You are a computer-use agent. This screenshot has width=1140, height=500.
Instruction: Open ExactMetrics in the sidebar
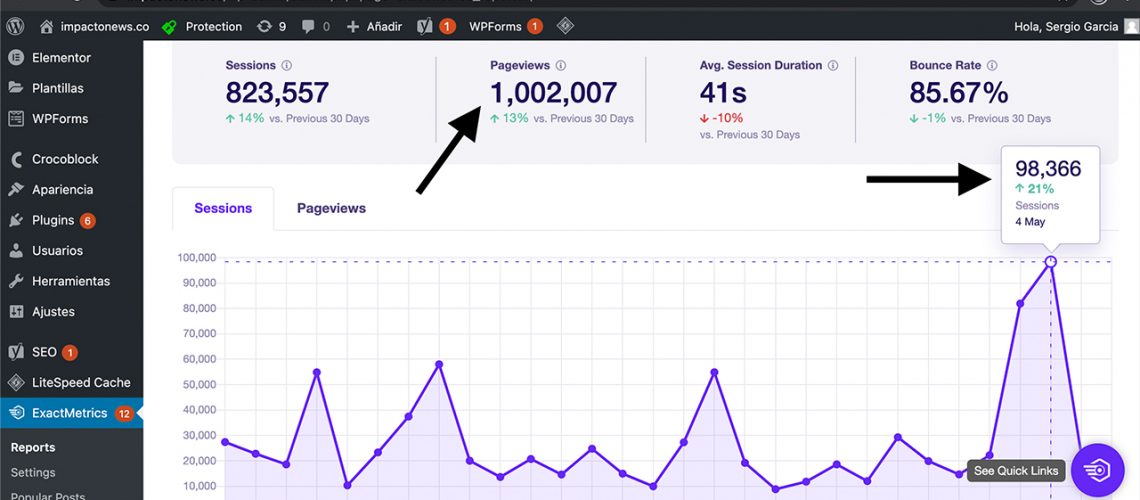pyautogui.click(x=71, y=413)
